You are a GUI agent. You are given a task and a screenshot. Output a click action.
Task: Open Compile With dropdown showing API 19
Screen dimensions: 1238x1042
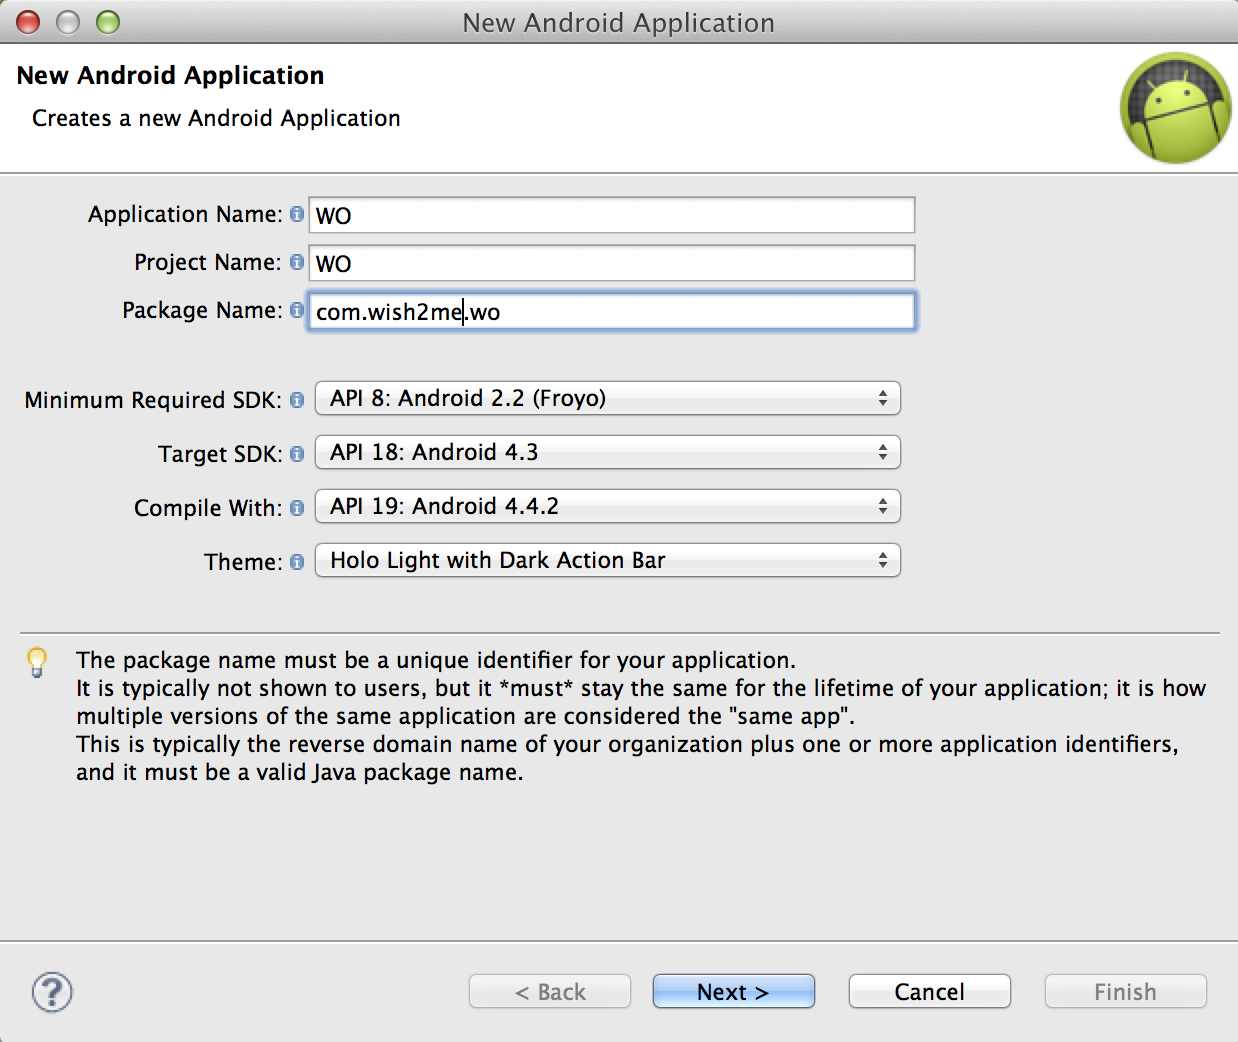(608, 506)
